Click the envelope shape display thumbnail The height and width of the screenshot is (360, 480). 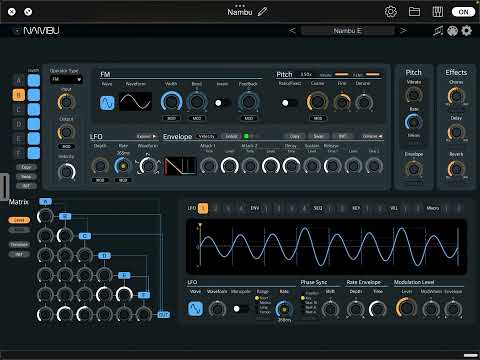pyautogui.click(x=180, y=166)
